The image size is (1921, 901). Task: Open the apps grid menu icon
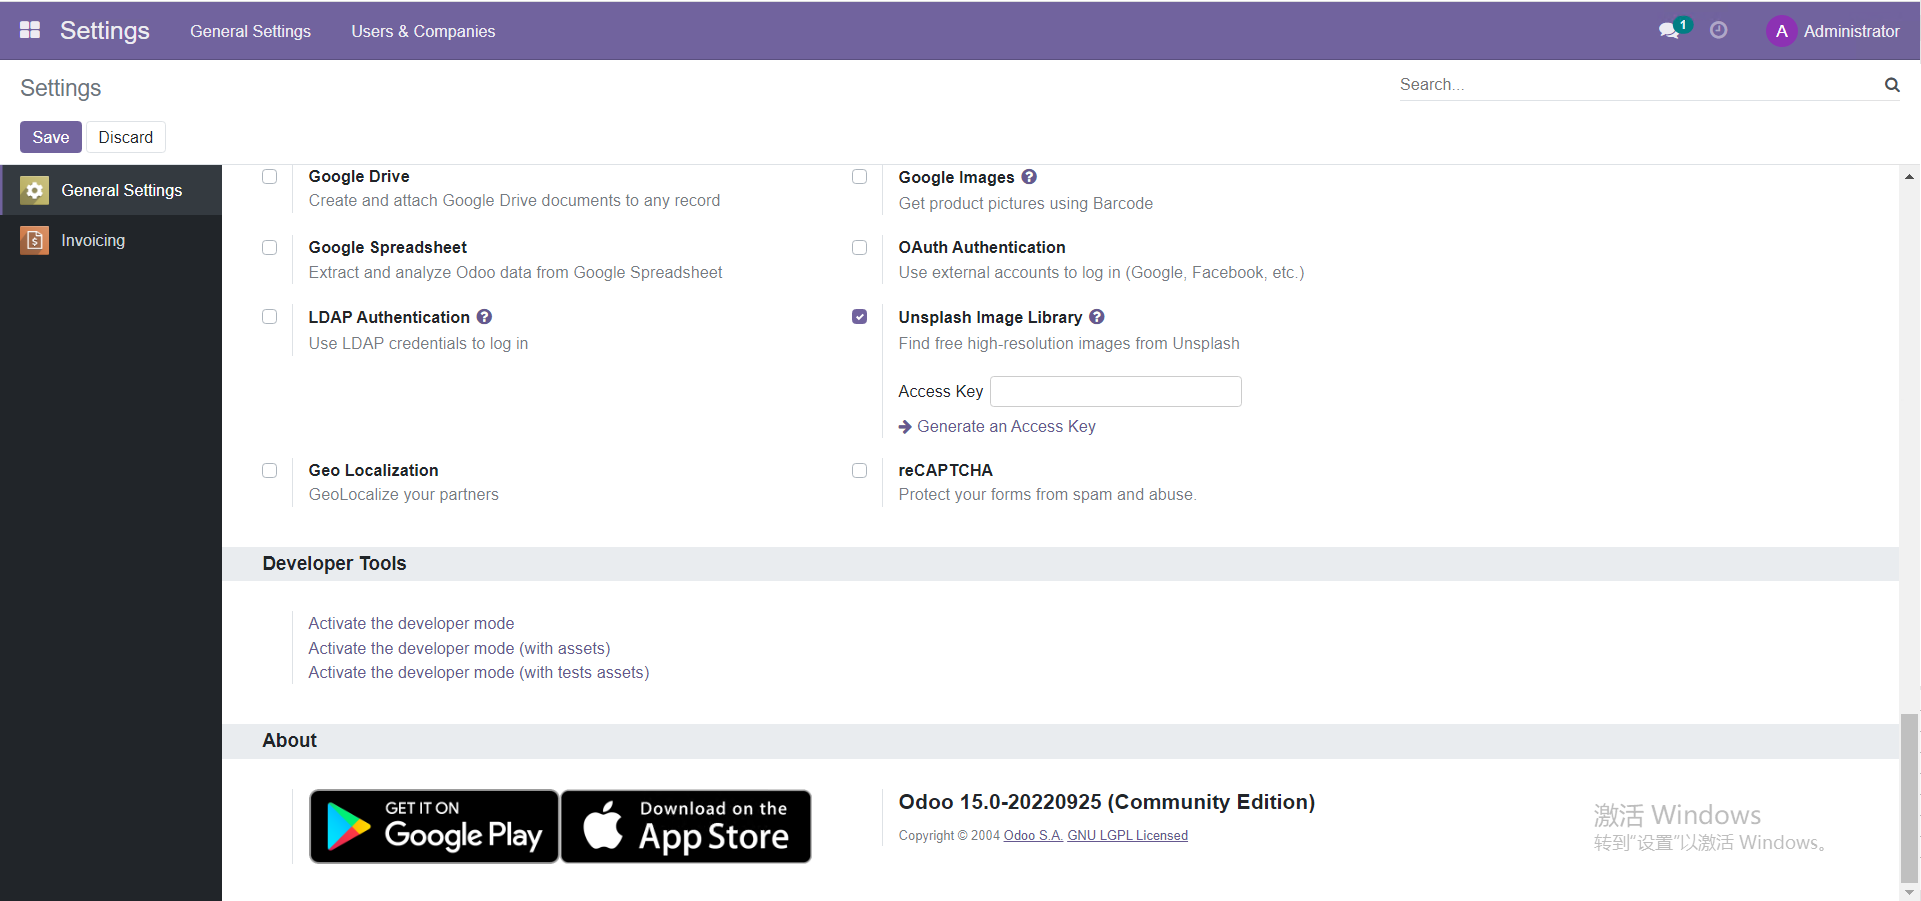pos(30,30)
